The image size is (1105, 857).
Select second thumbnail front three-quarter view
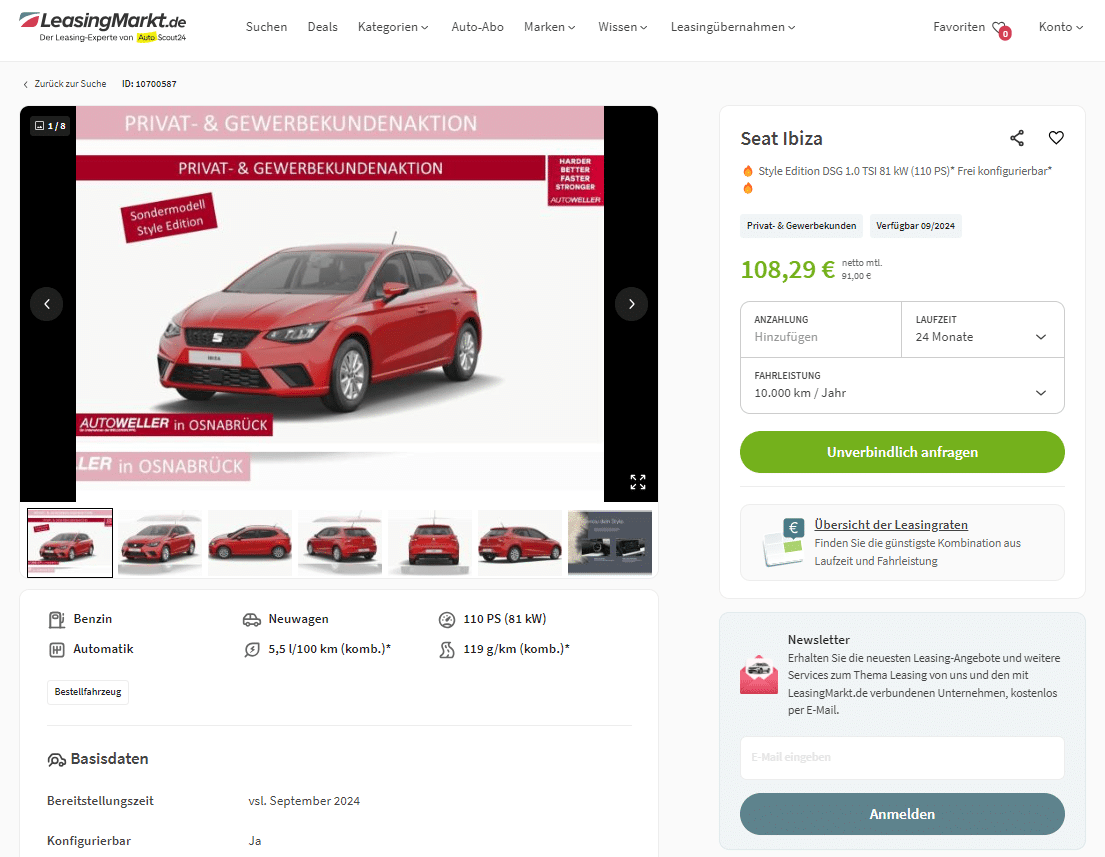[160, 543]
